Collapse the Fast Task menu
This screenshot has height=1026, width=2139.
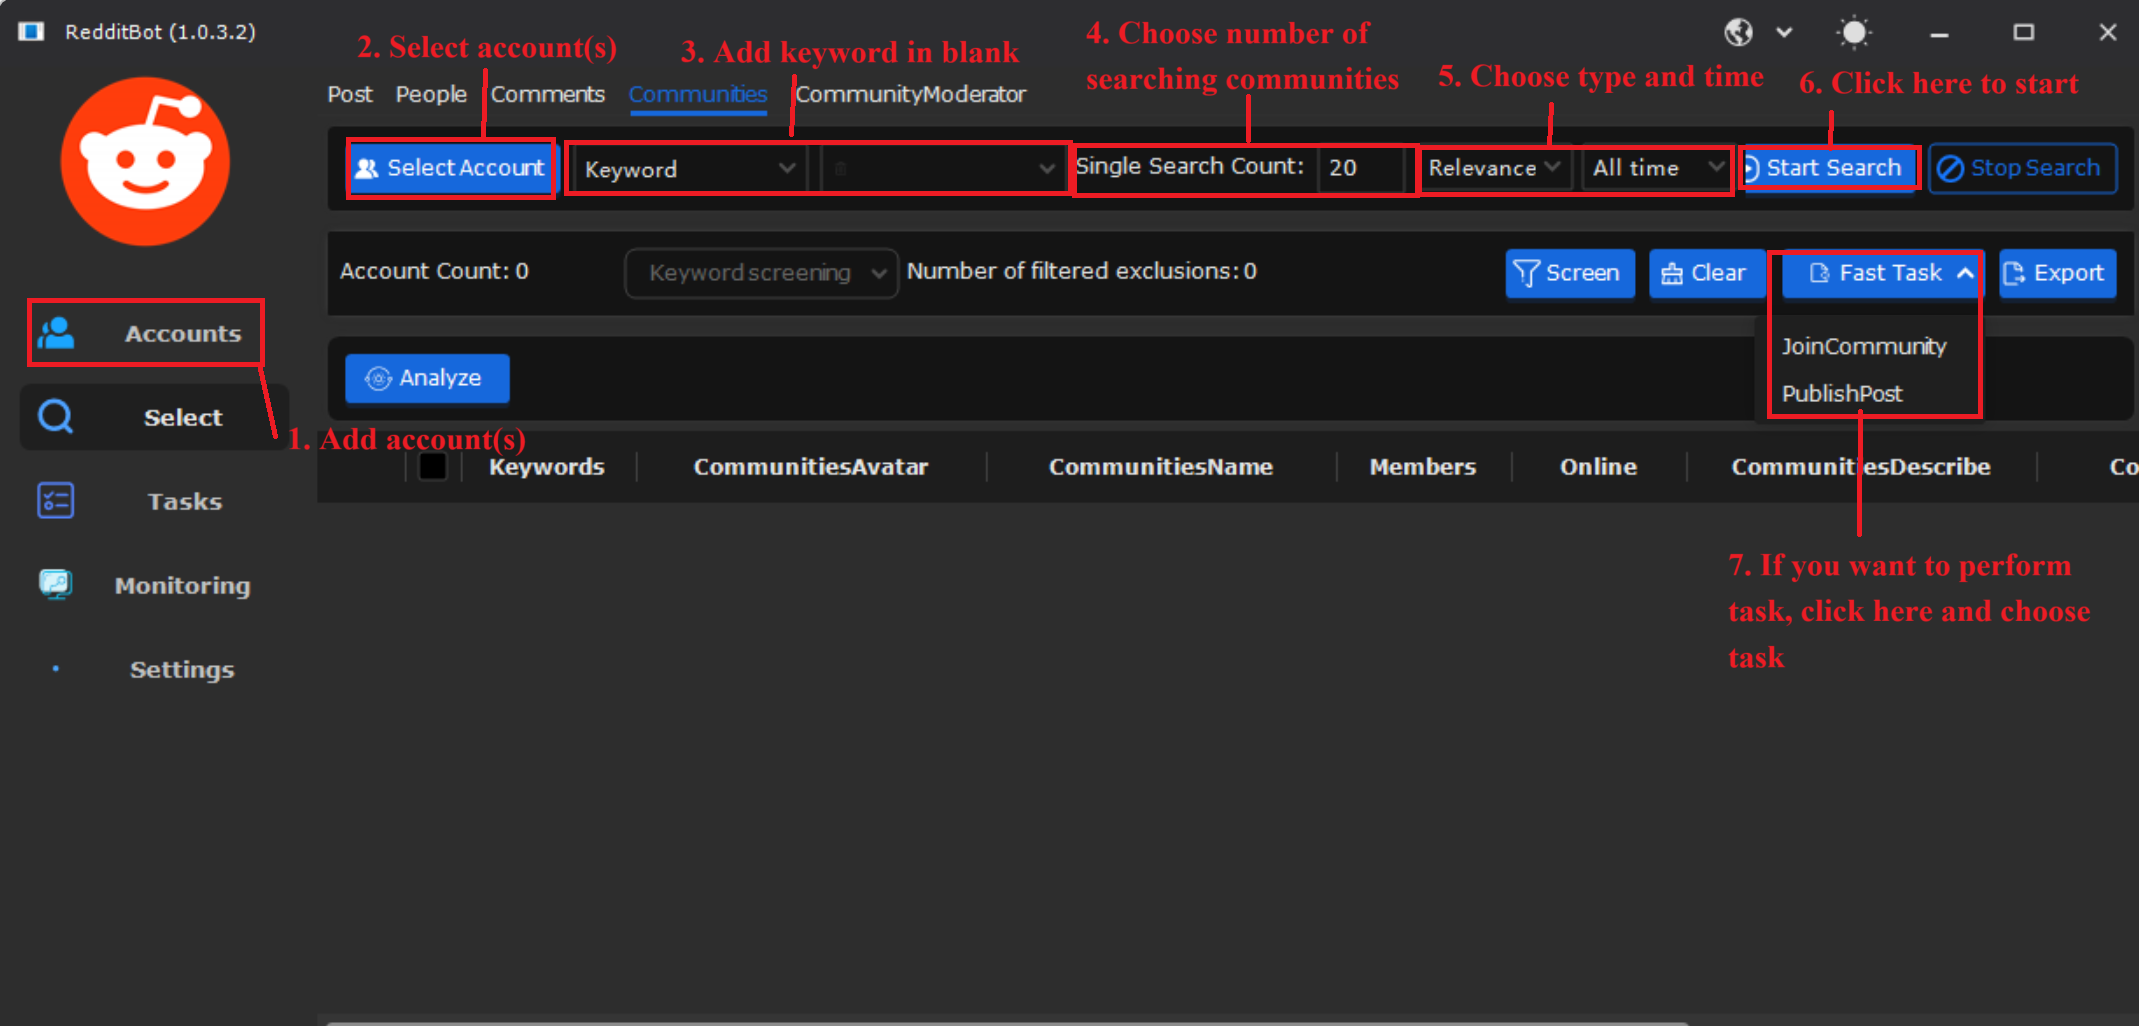pyautogui.click(x=1880, y=273)
